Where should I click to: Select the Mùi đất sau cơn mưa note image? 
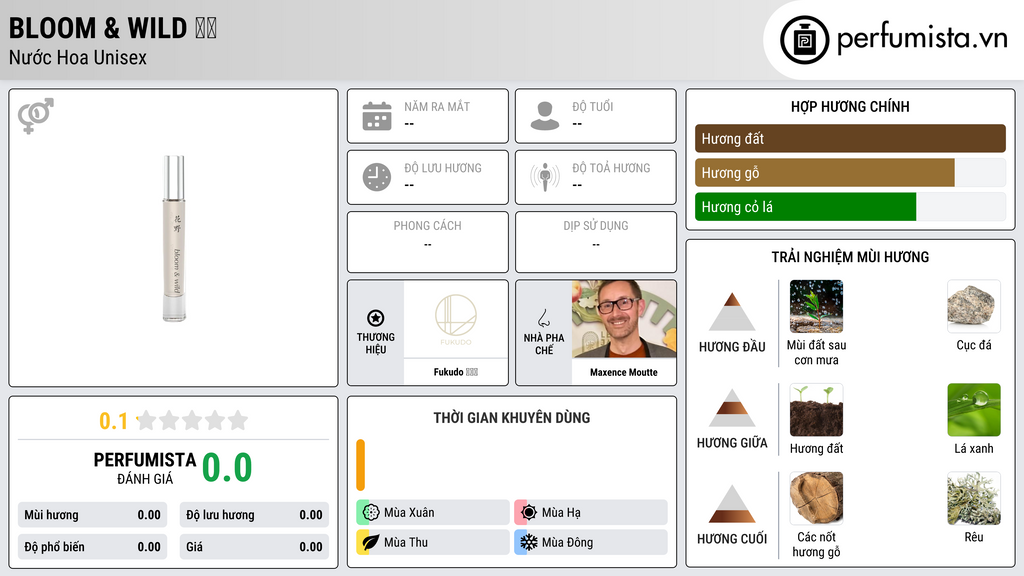[816, 306]
